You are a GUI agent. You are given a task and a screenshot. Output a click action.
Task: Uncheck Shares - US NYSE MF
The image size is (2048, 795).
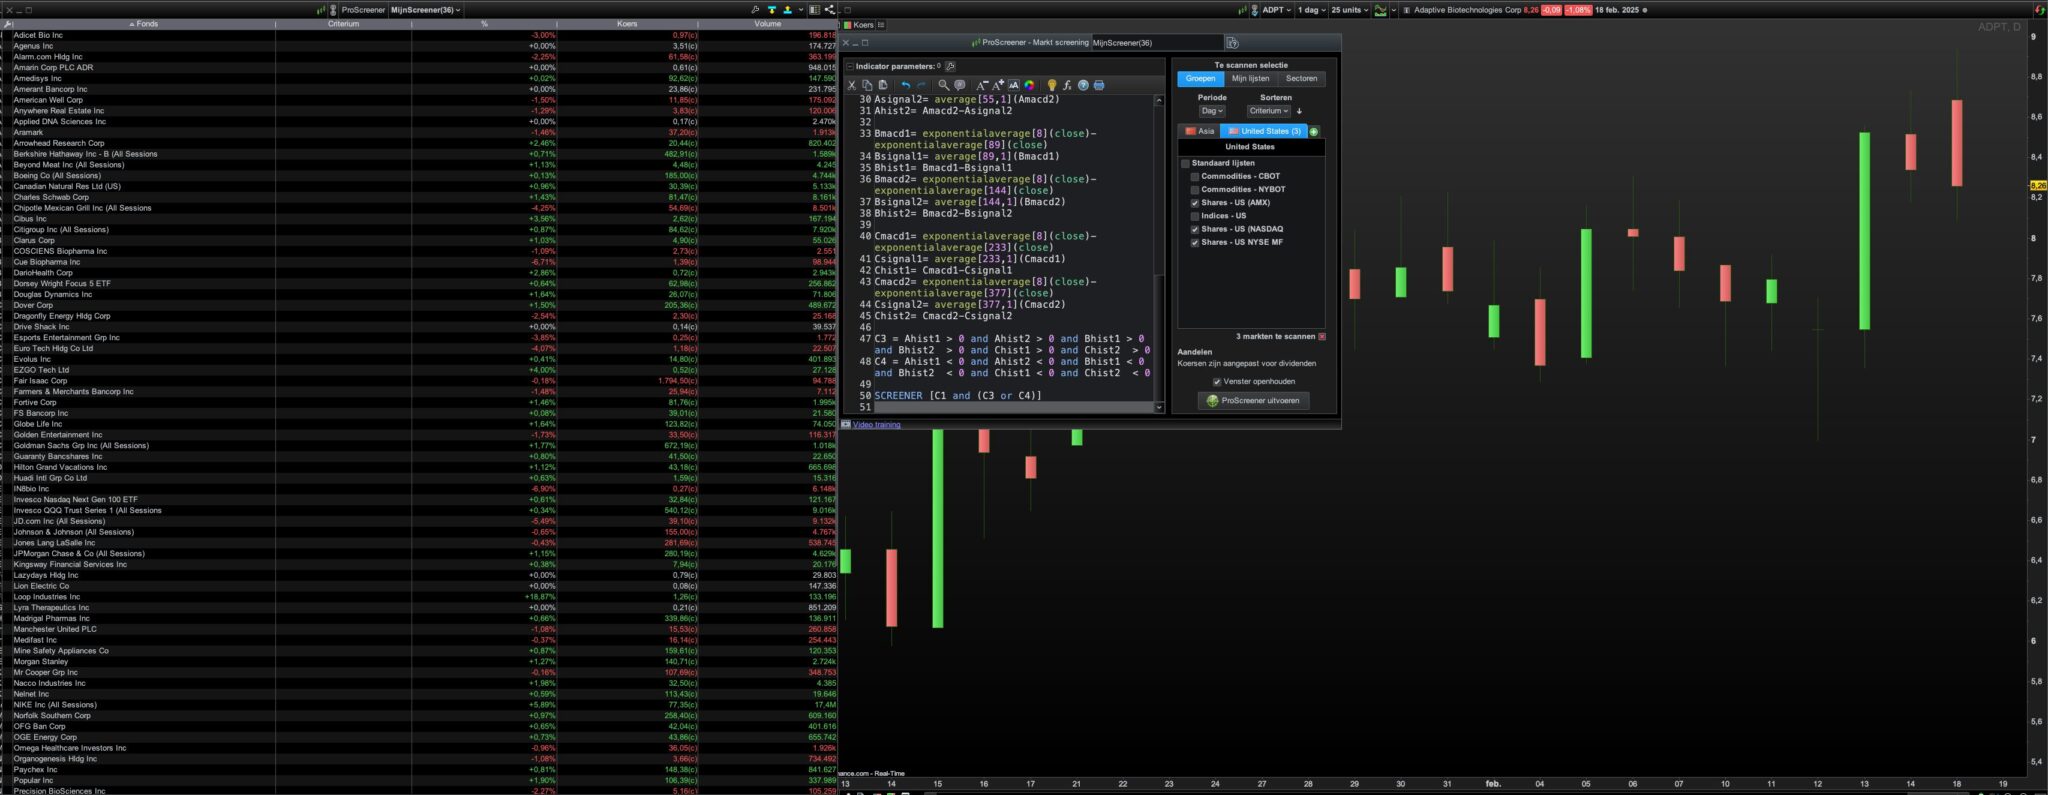pos(1195,242)
